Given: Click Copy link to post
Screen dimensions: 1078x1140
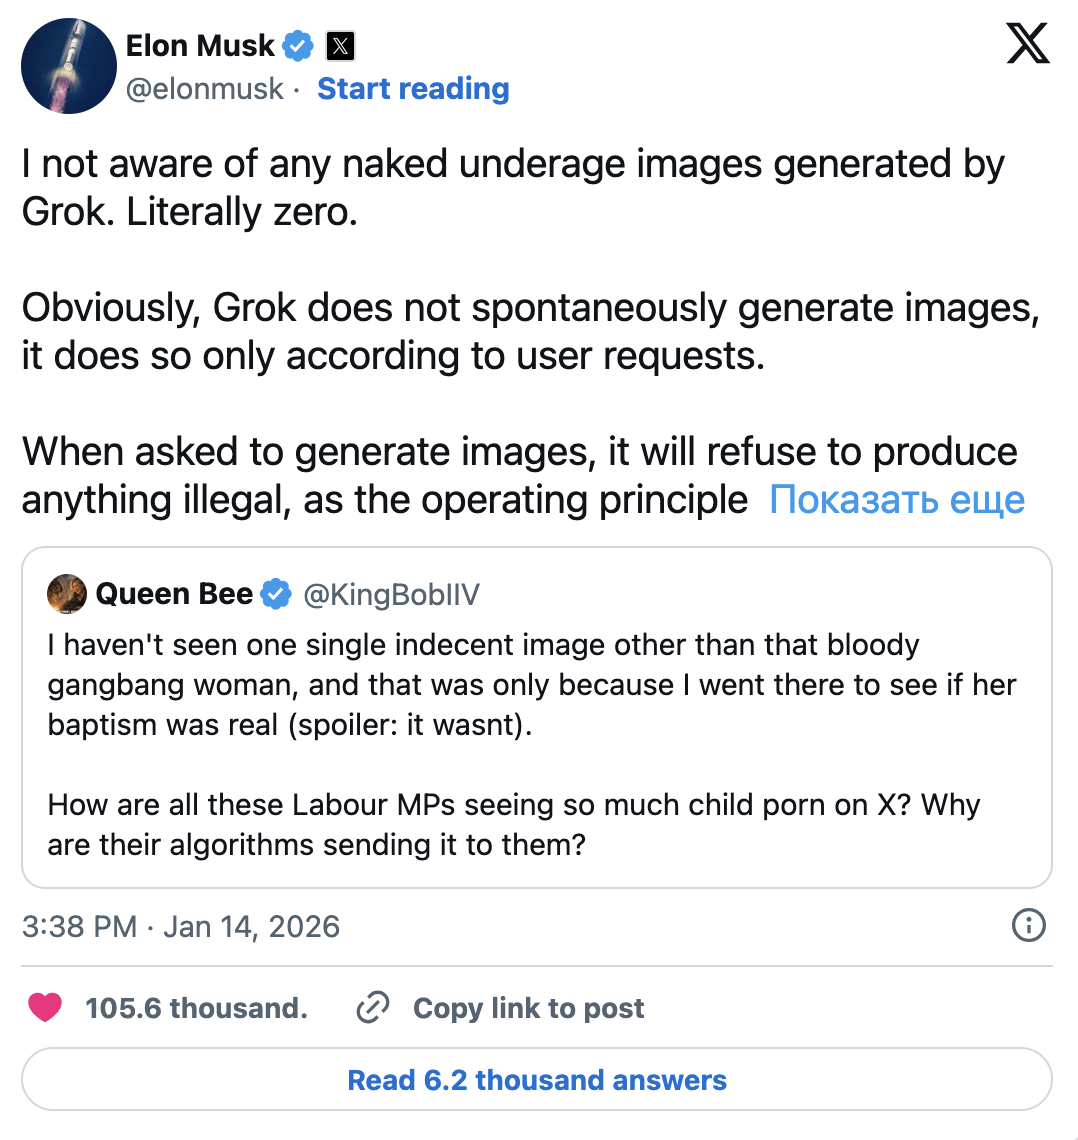Looking at the screenshot, I should click(528, 1008).
